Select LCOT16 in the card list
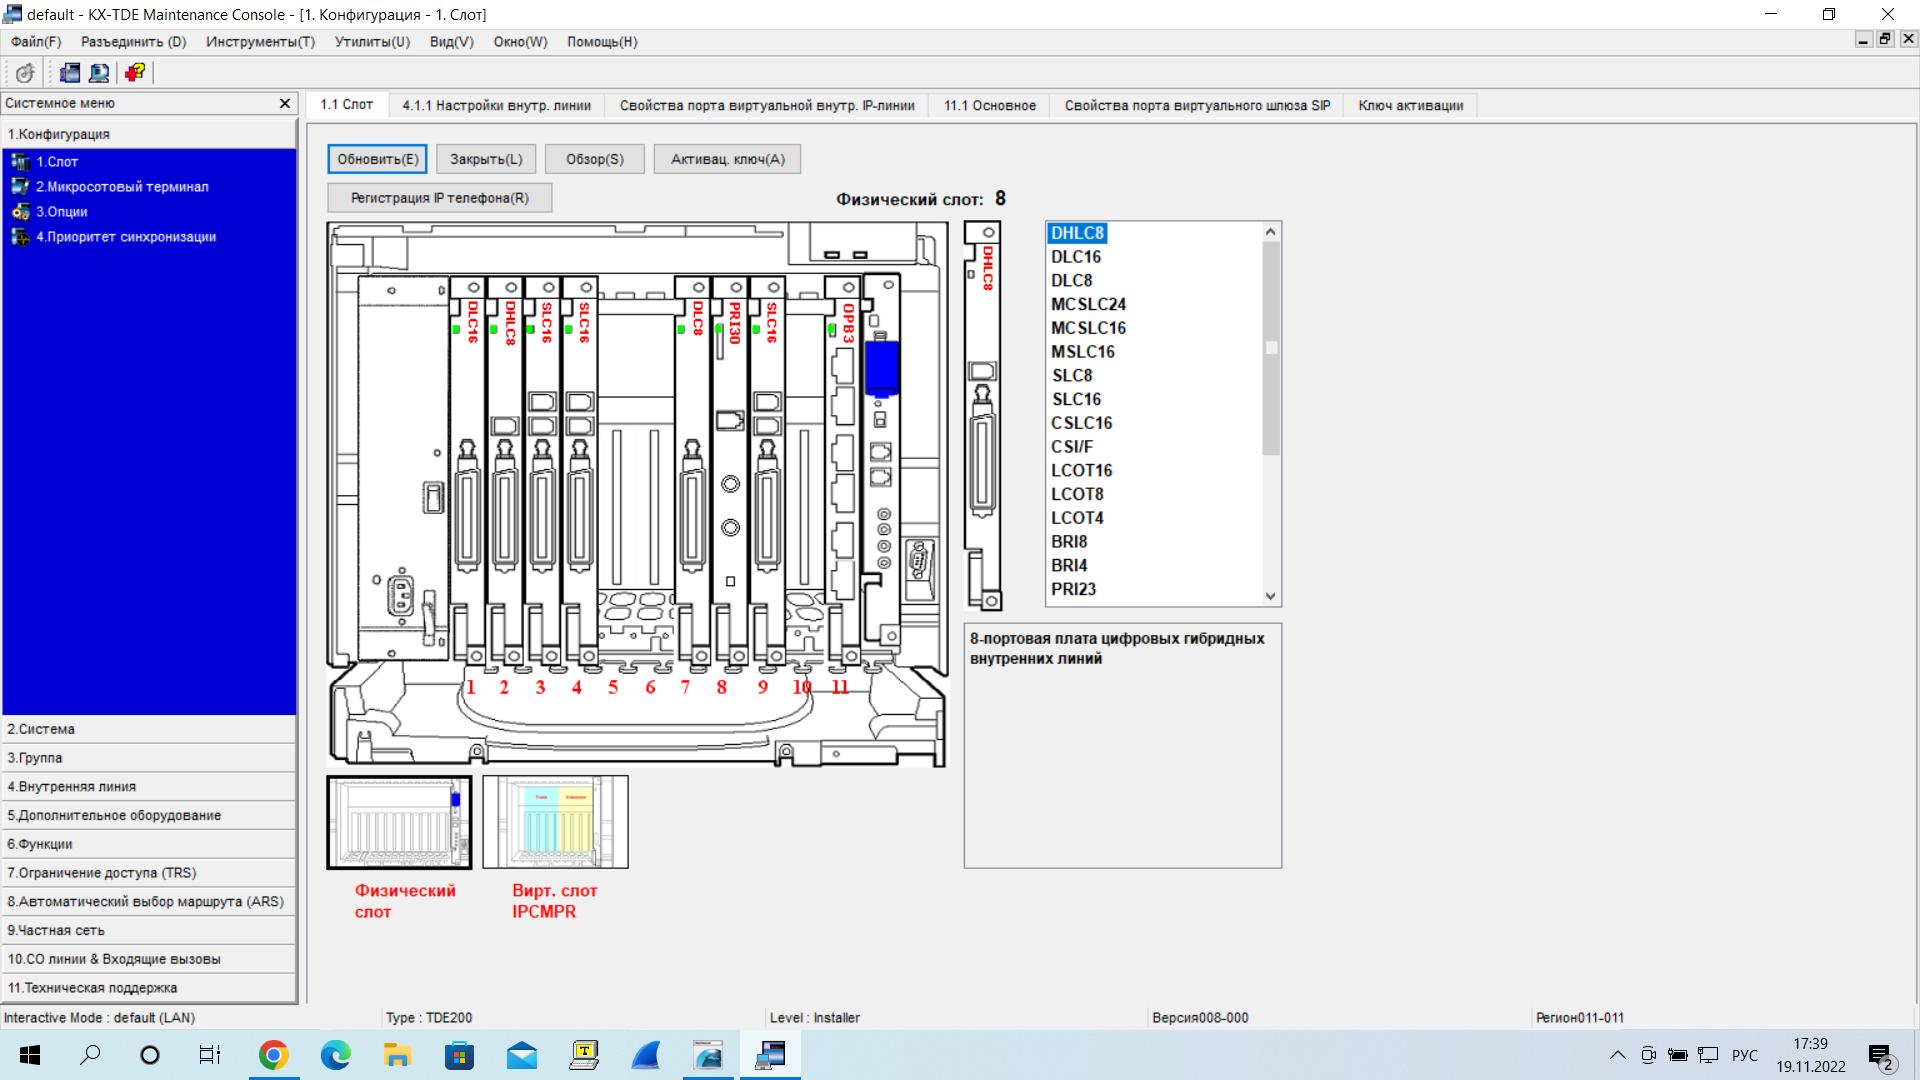The height and width of the screenshot is (1080, 1920). click(1081, 470)
